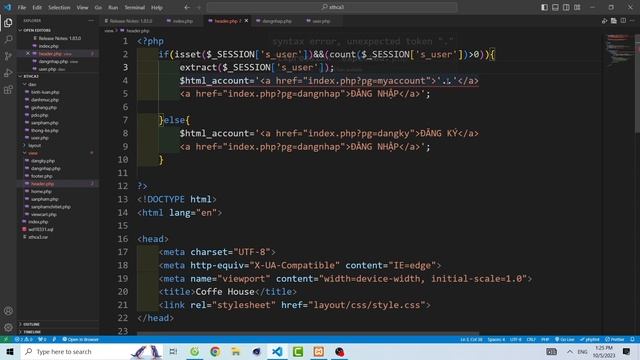640x360 pixels.
Task: Click the command center search box
Action: (x=332, y=7)
